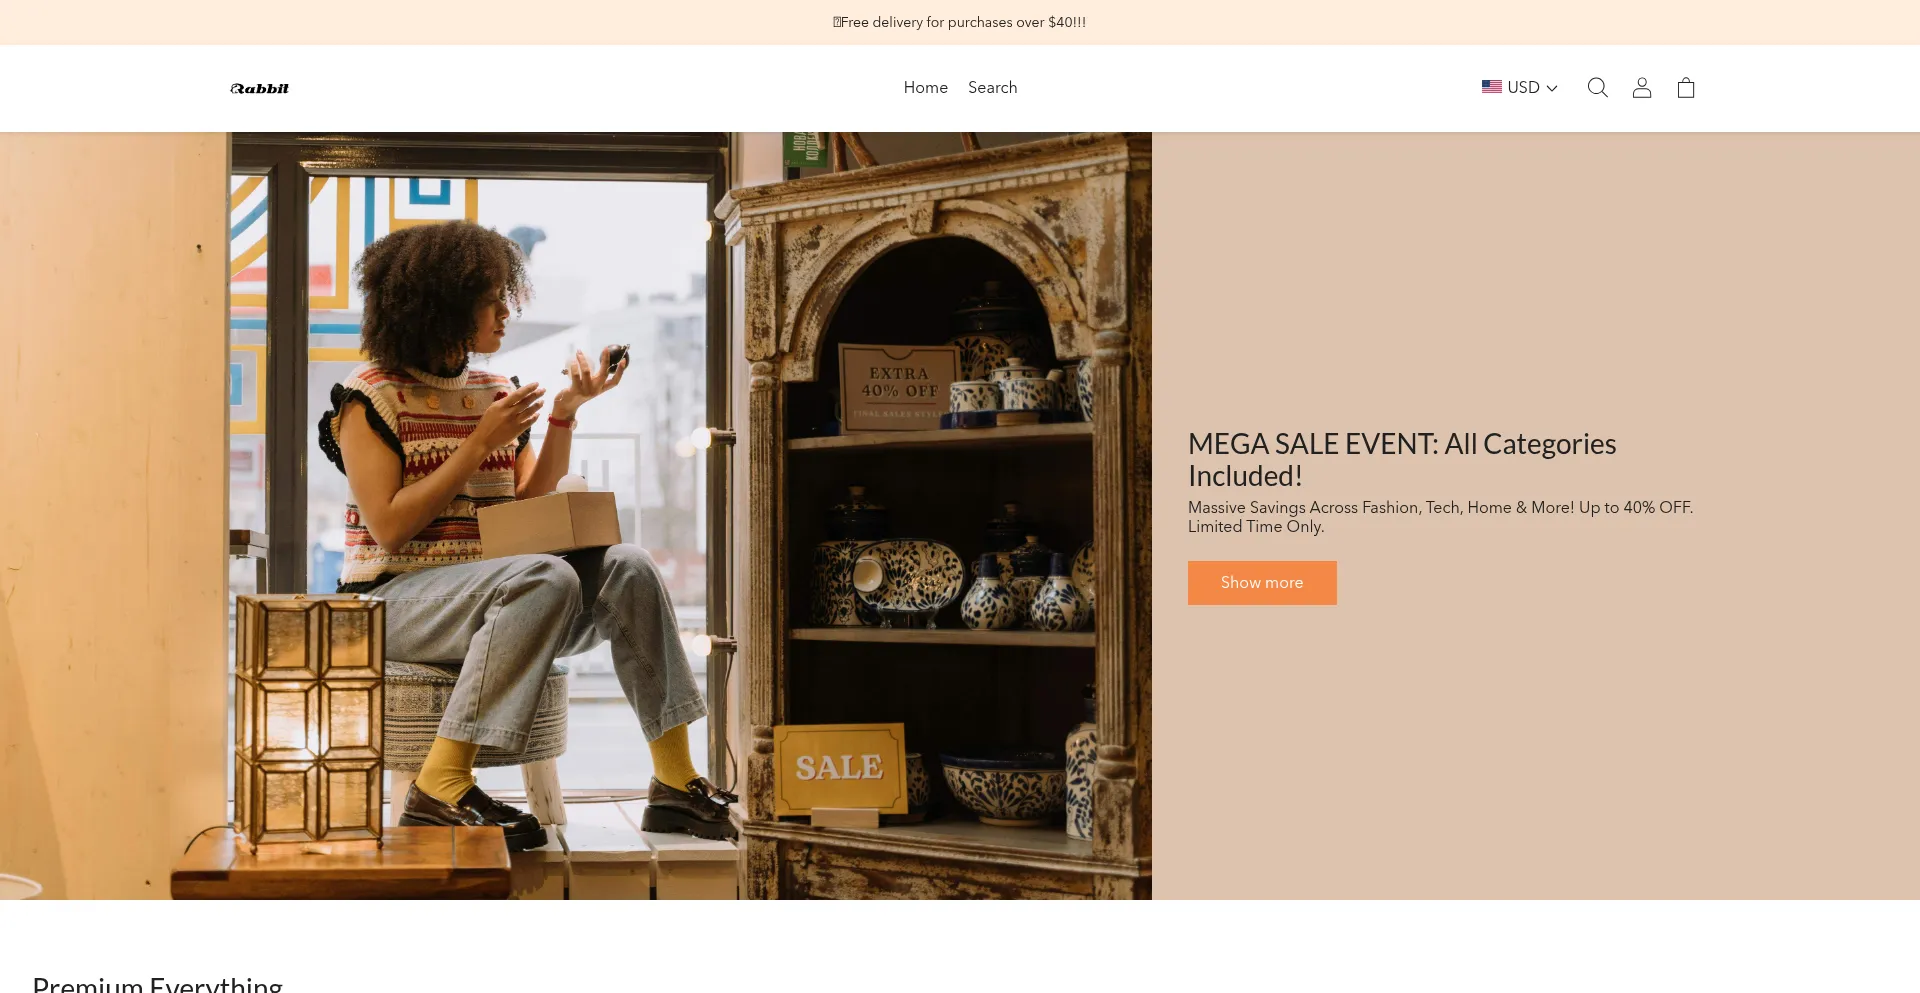The width and height of the screenshot is (1920, 993).
Task: Click the peach announcement bar background
Action: (x=400, y=22)
